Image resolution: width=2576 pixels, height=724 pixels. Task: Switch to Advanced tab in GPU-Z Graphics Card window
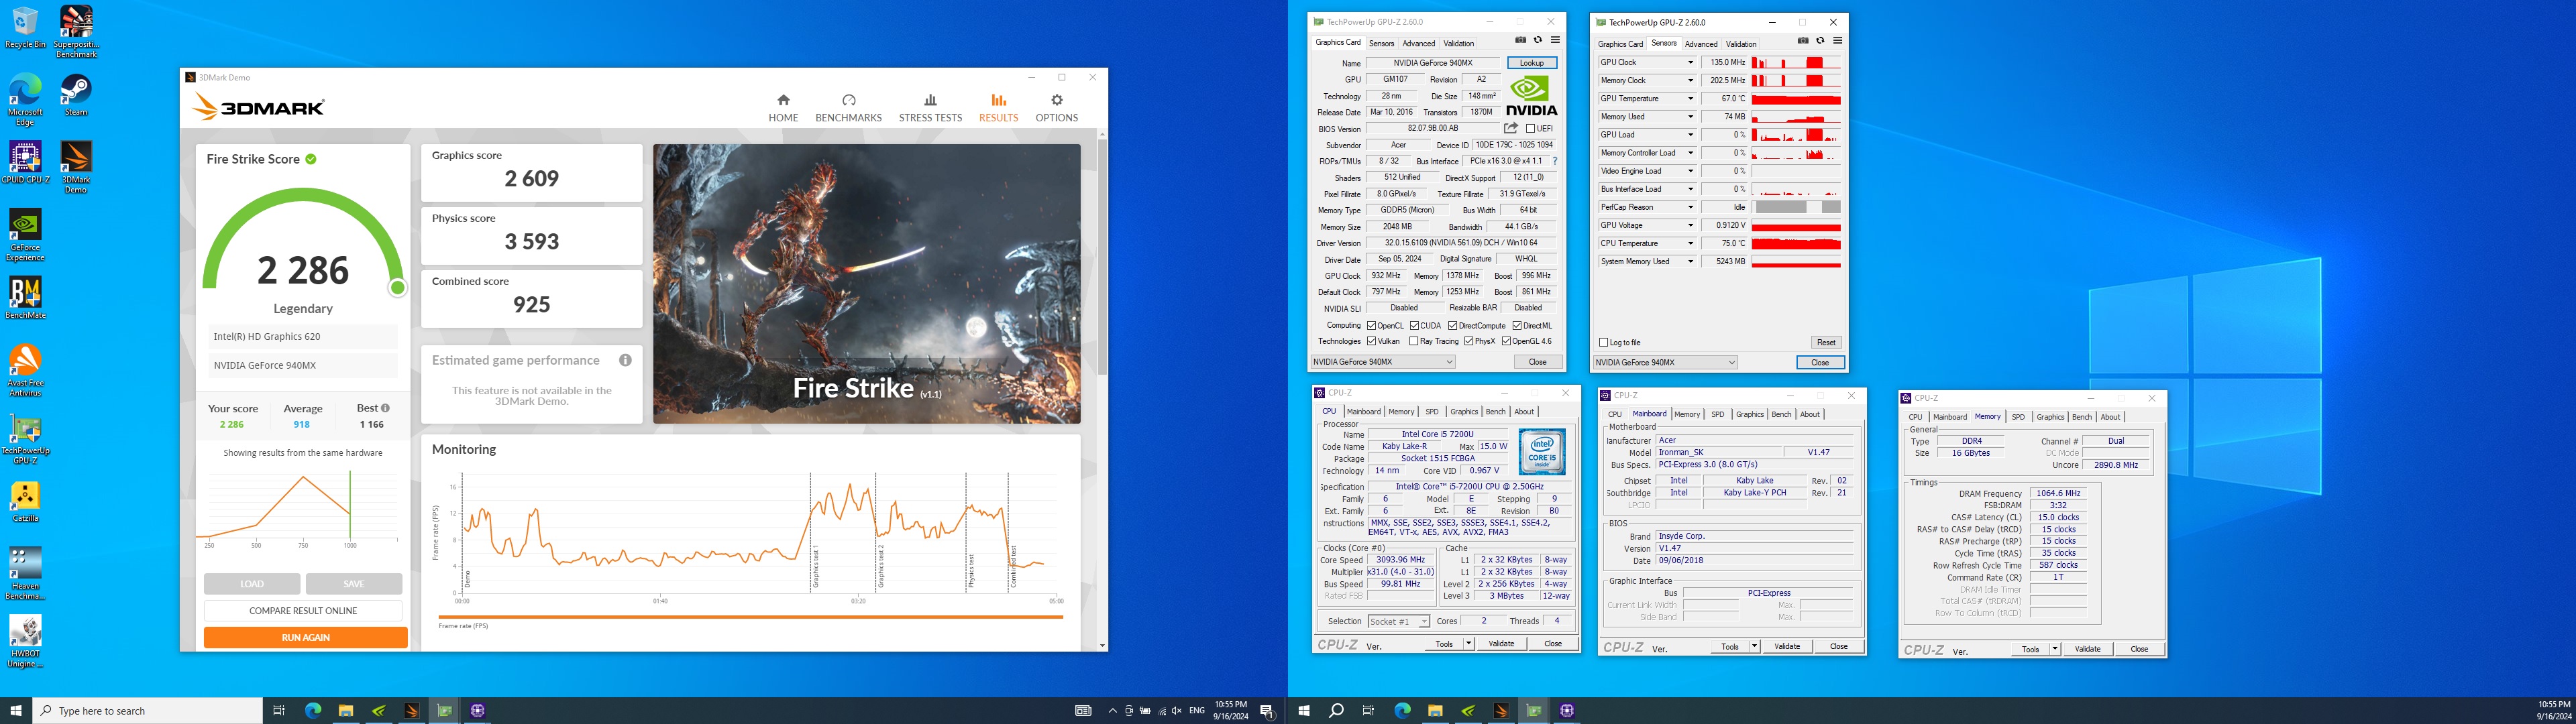[x=1418, y=43]
